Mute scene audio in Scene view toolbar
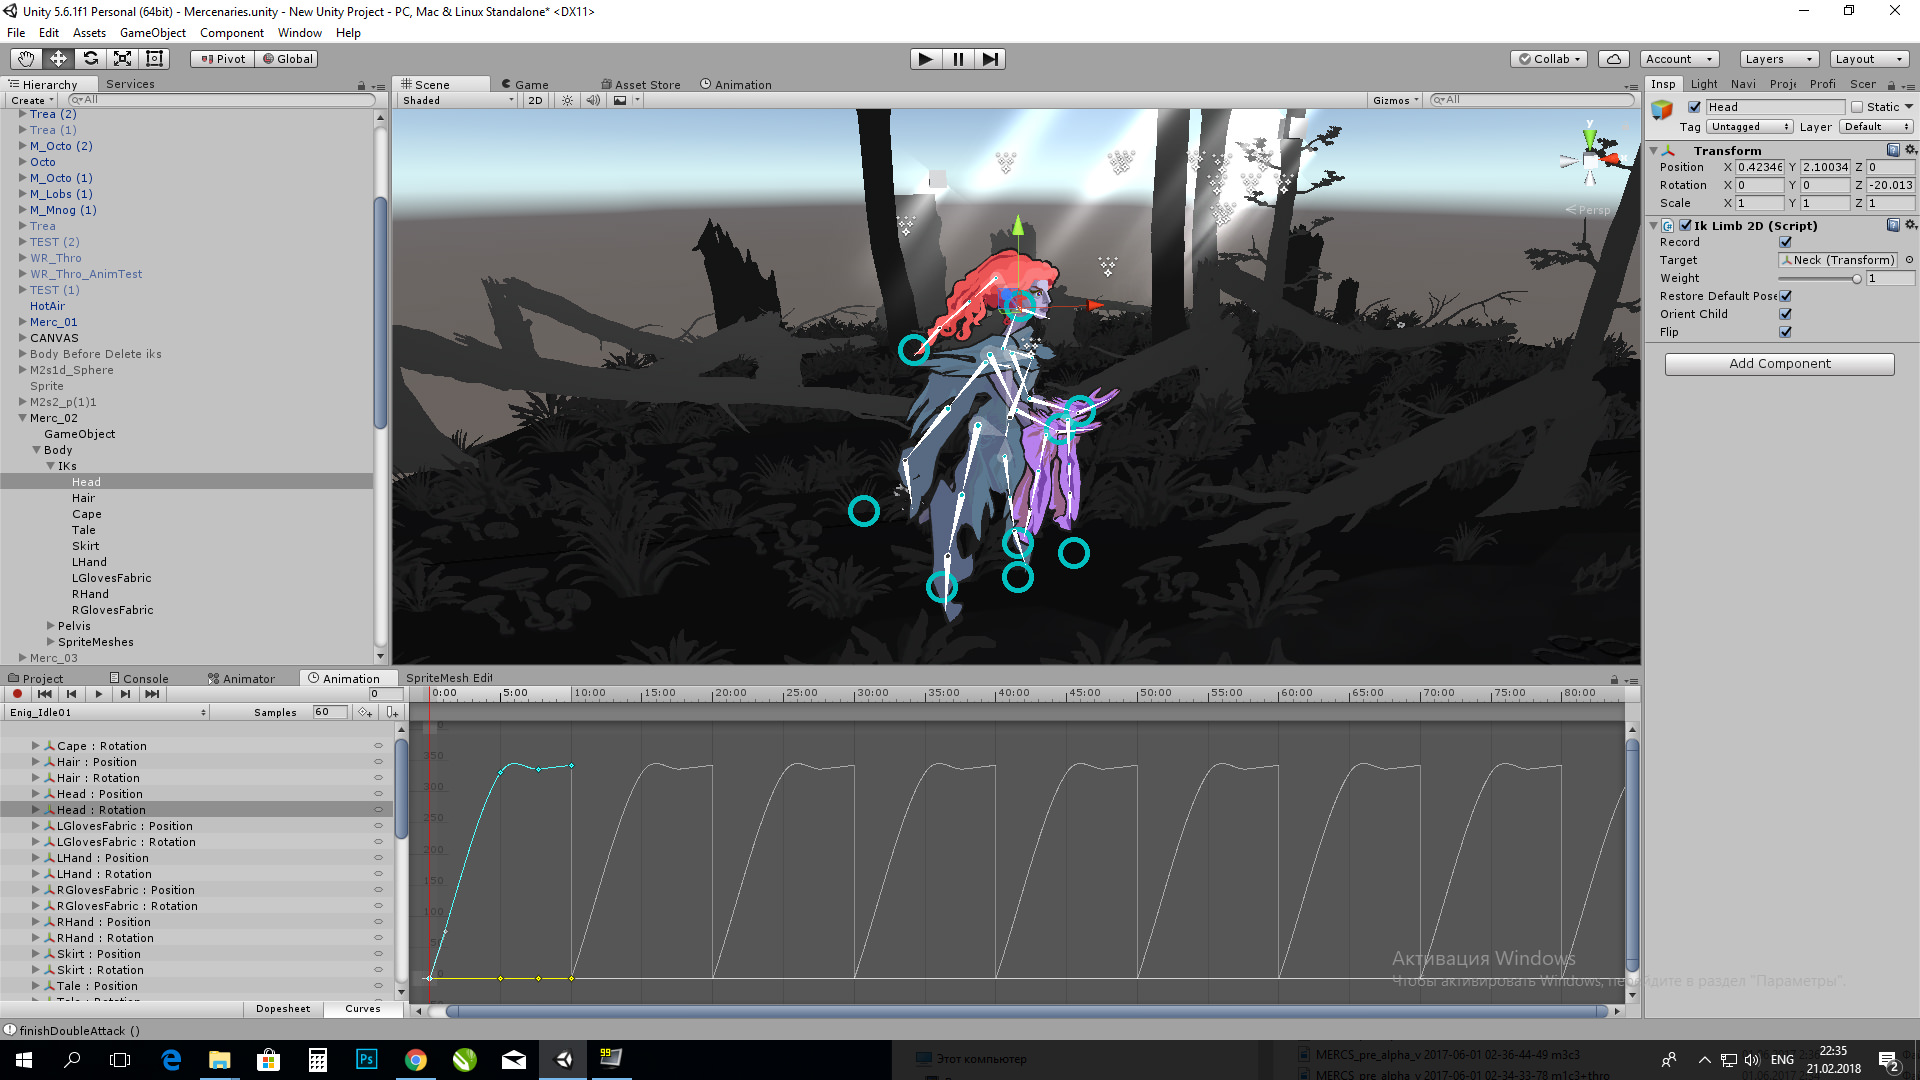 [x=594, y=100]
